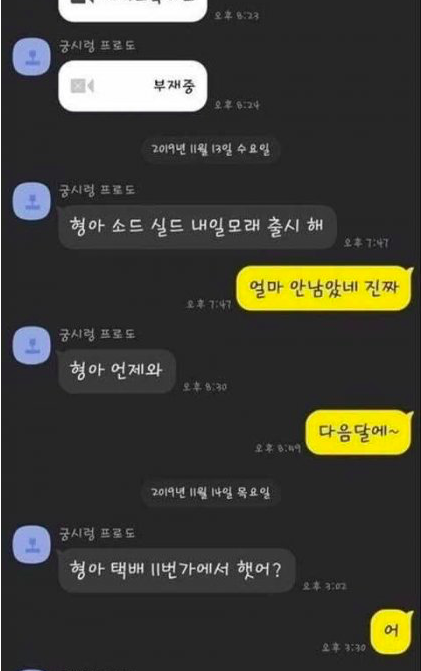
Task: Tap the profile avatar beside 소드 실드 message
Action: (32, 201)
